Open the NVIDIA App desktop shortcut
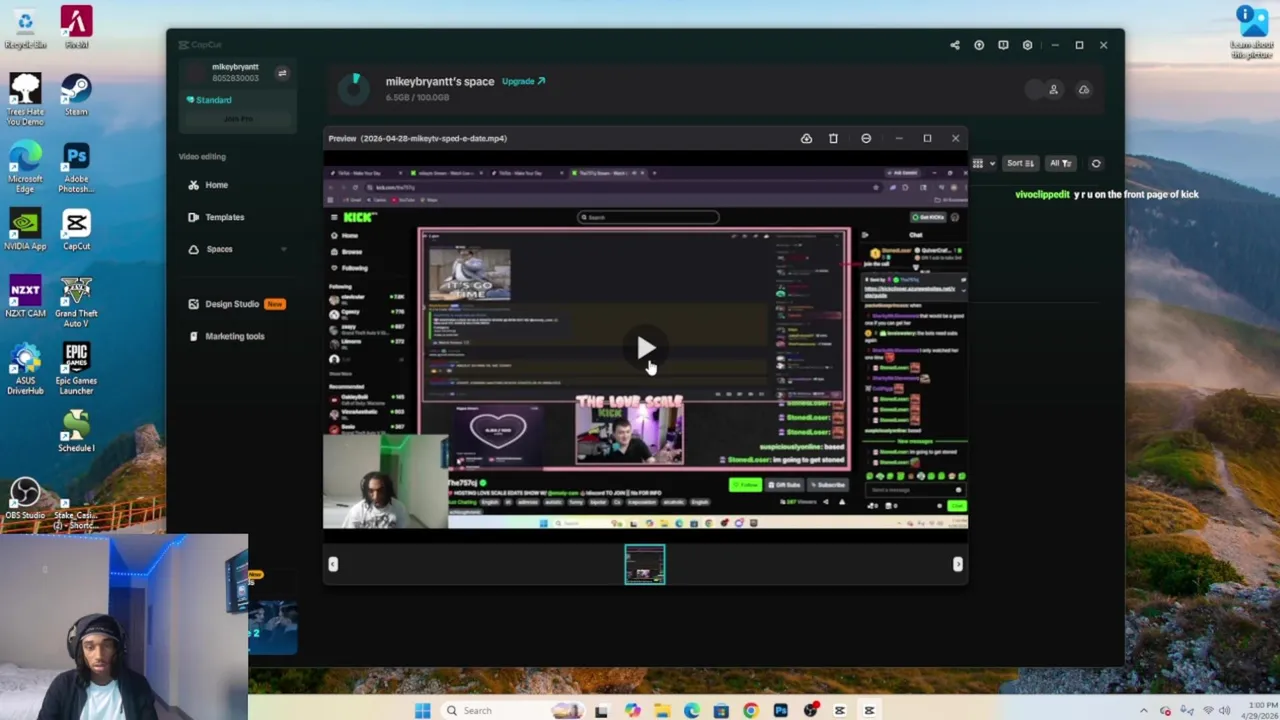The width and height of the screenshot is (1280, 720). [25, 230]
